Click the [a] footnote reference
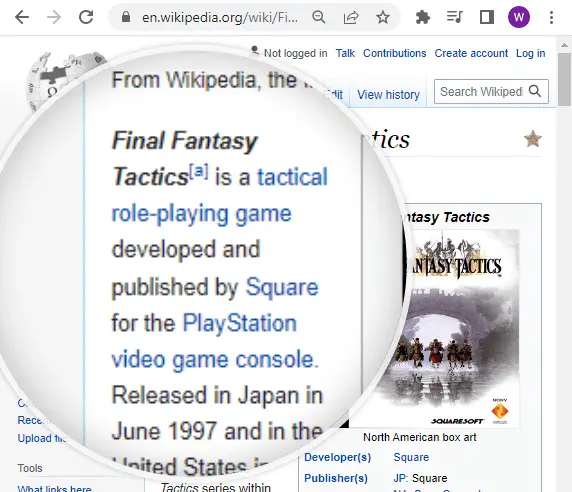This screenshot has height=492, width=572. pos(198,171)
